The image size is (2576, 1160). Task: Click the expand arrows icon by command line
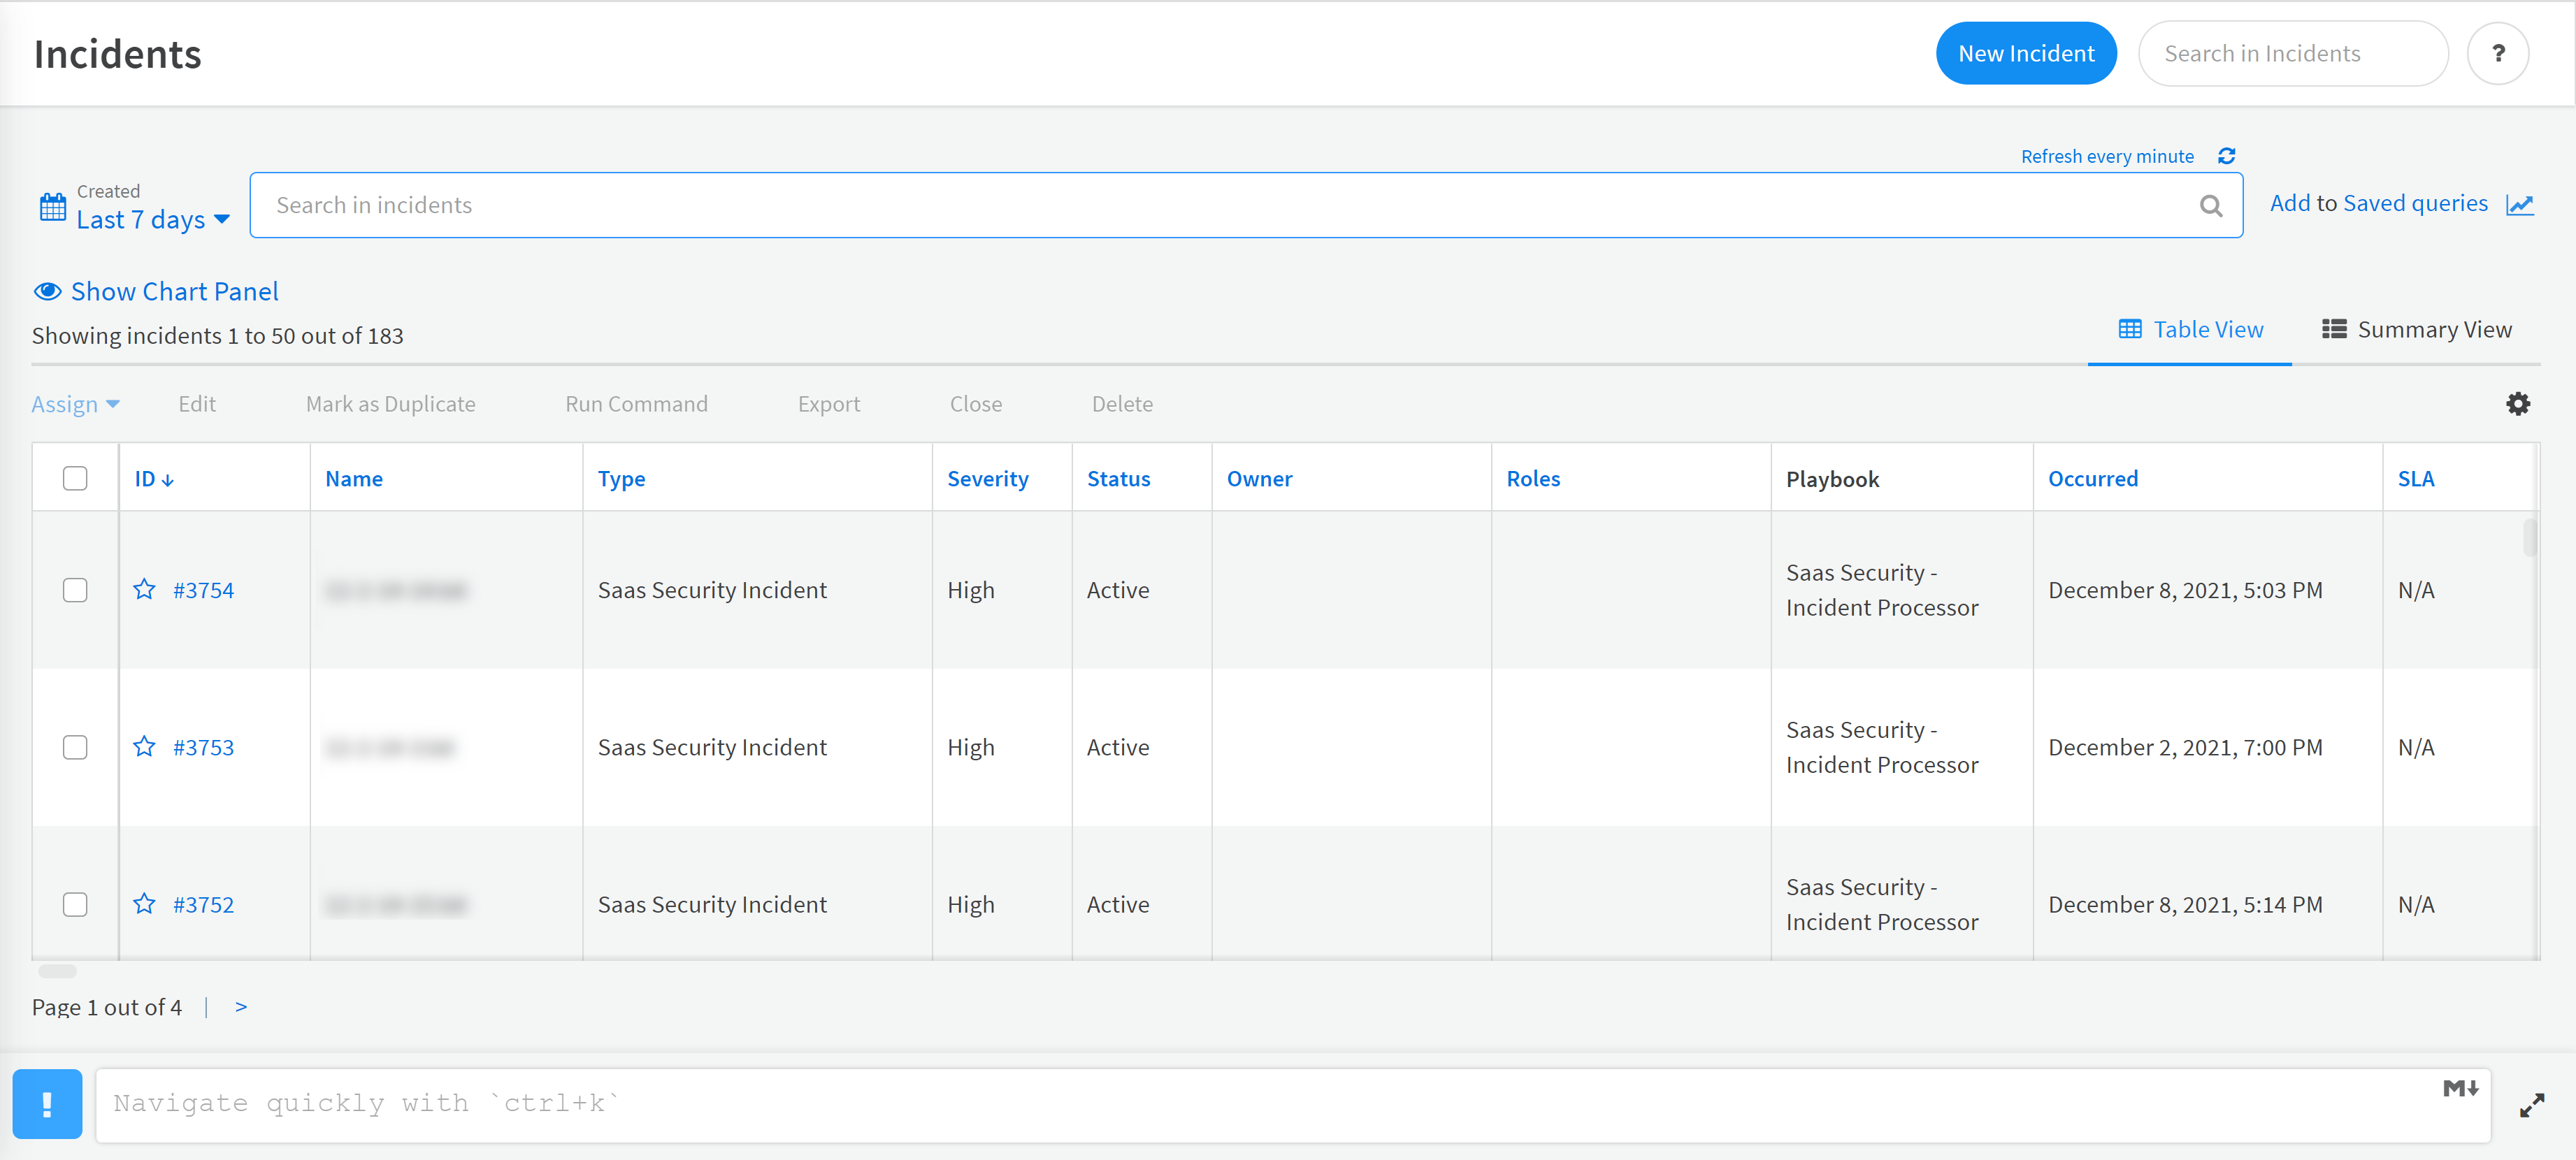2531,1105
